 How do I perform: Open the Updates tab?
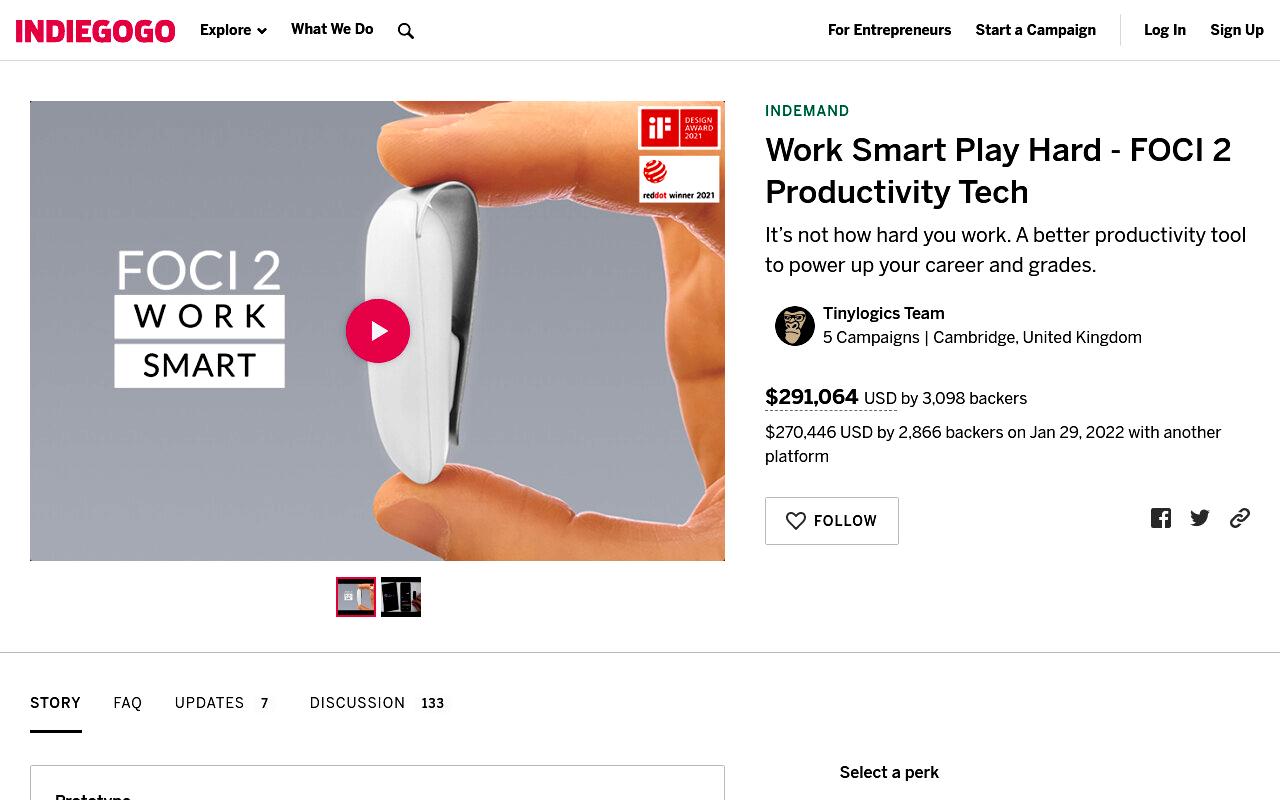click(x=223, y=703)
